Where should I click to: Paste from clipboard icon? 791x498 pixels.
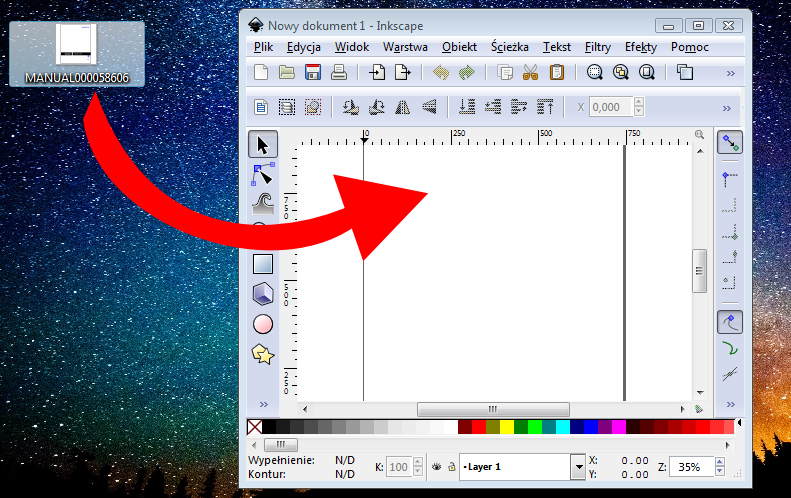(556, 72)
